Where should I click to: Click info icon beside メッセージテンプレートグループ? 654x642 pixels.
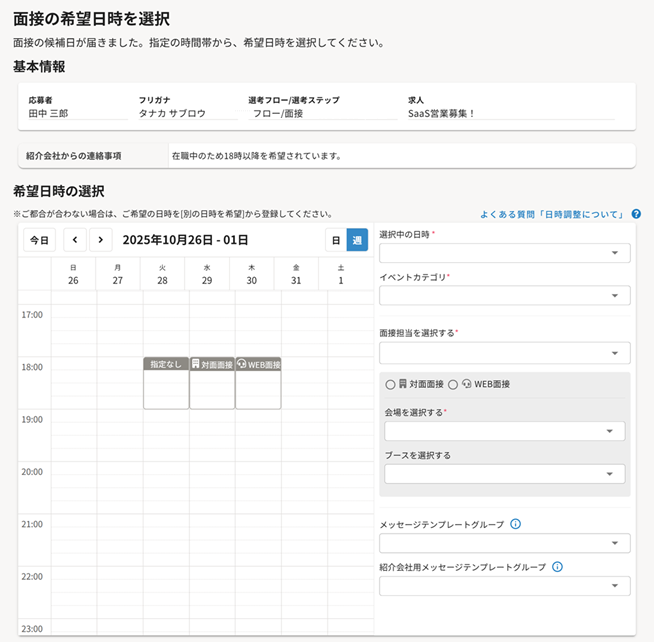point(515,524)
